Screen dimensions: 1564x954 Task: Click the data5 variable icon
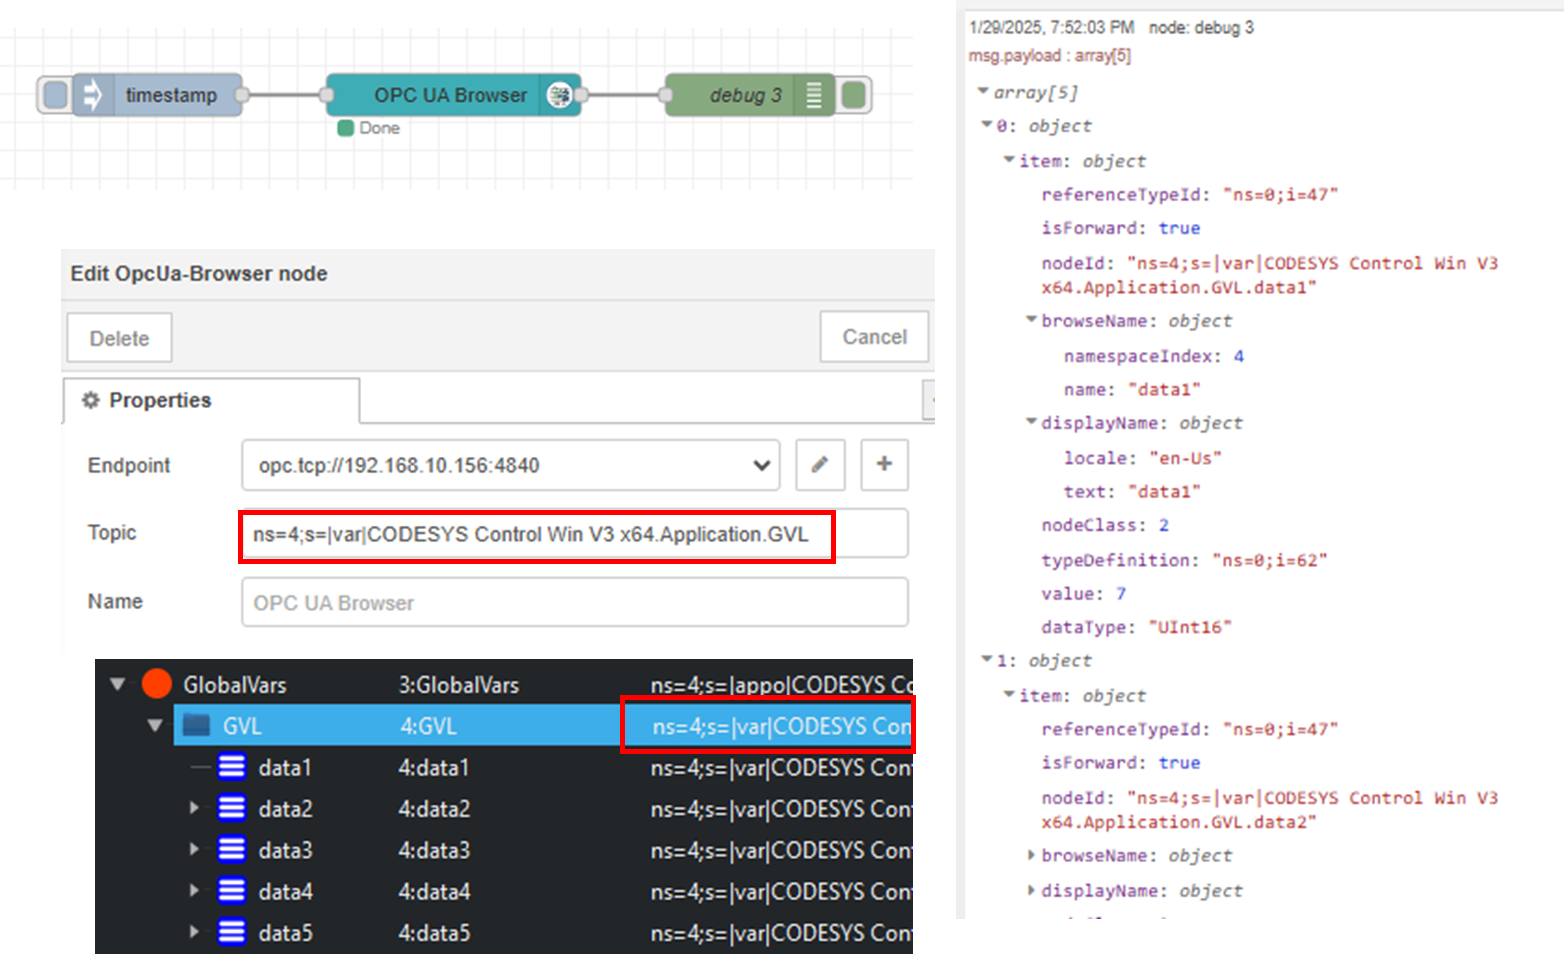[232, 932]
